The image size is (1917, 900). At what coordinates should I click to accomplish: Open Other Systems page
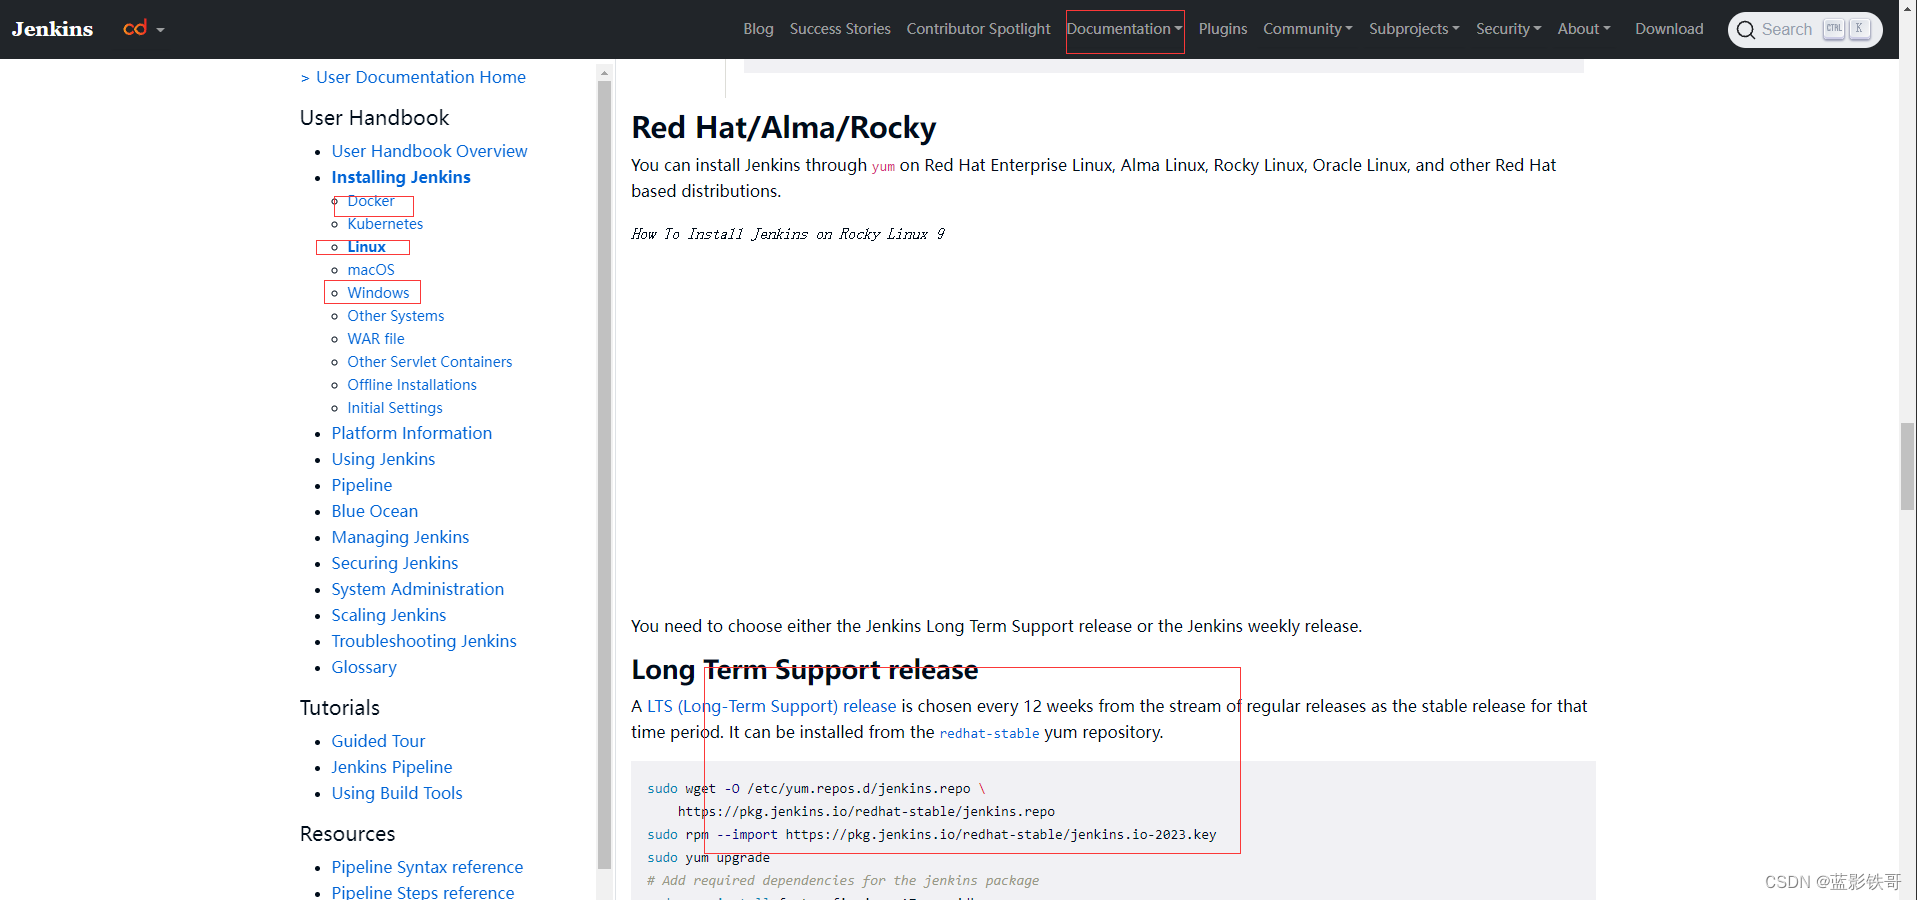point(395,316)
